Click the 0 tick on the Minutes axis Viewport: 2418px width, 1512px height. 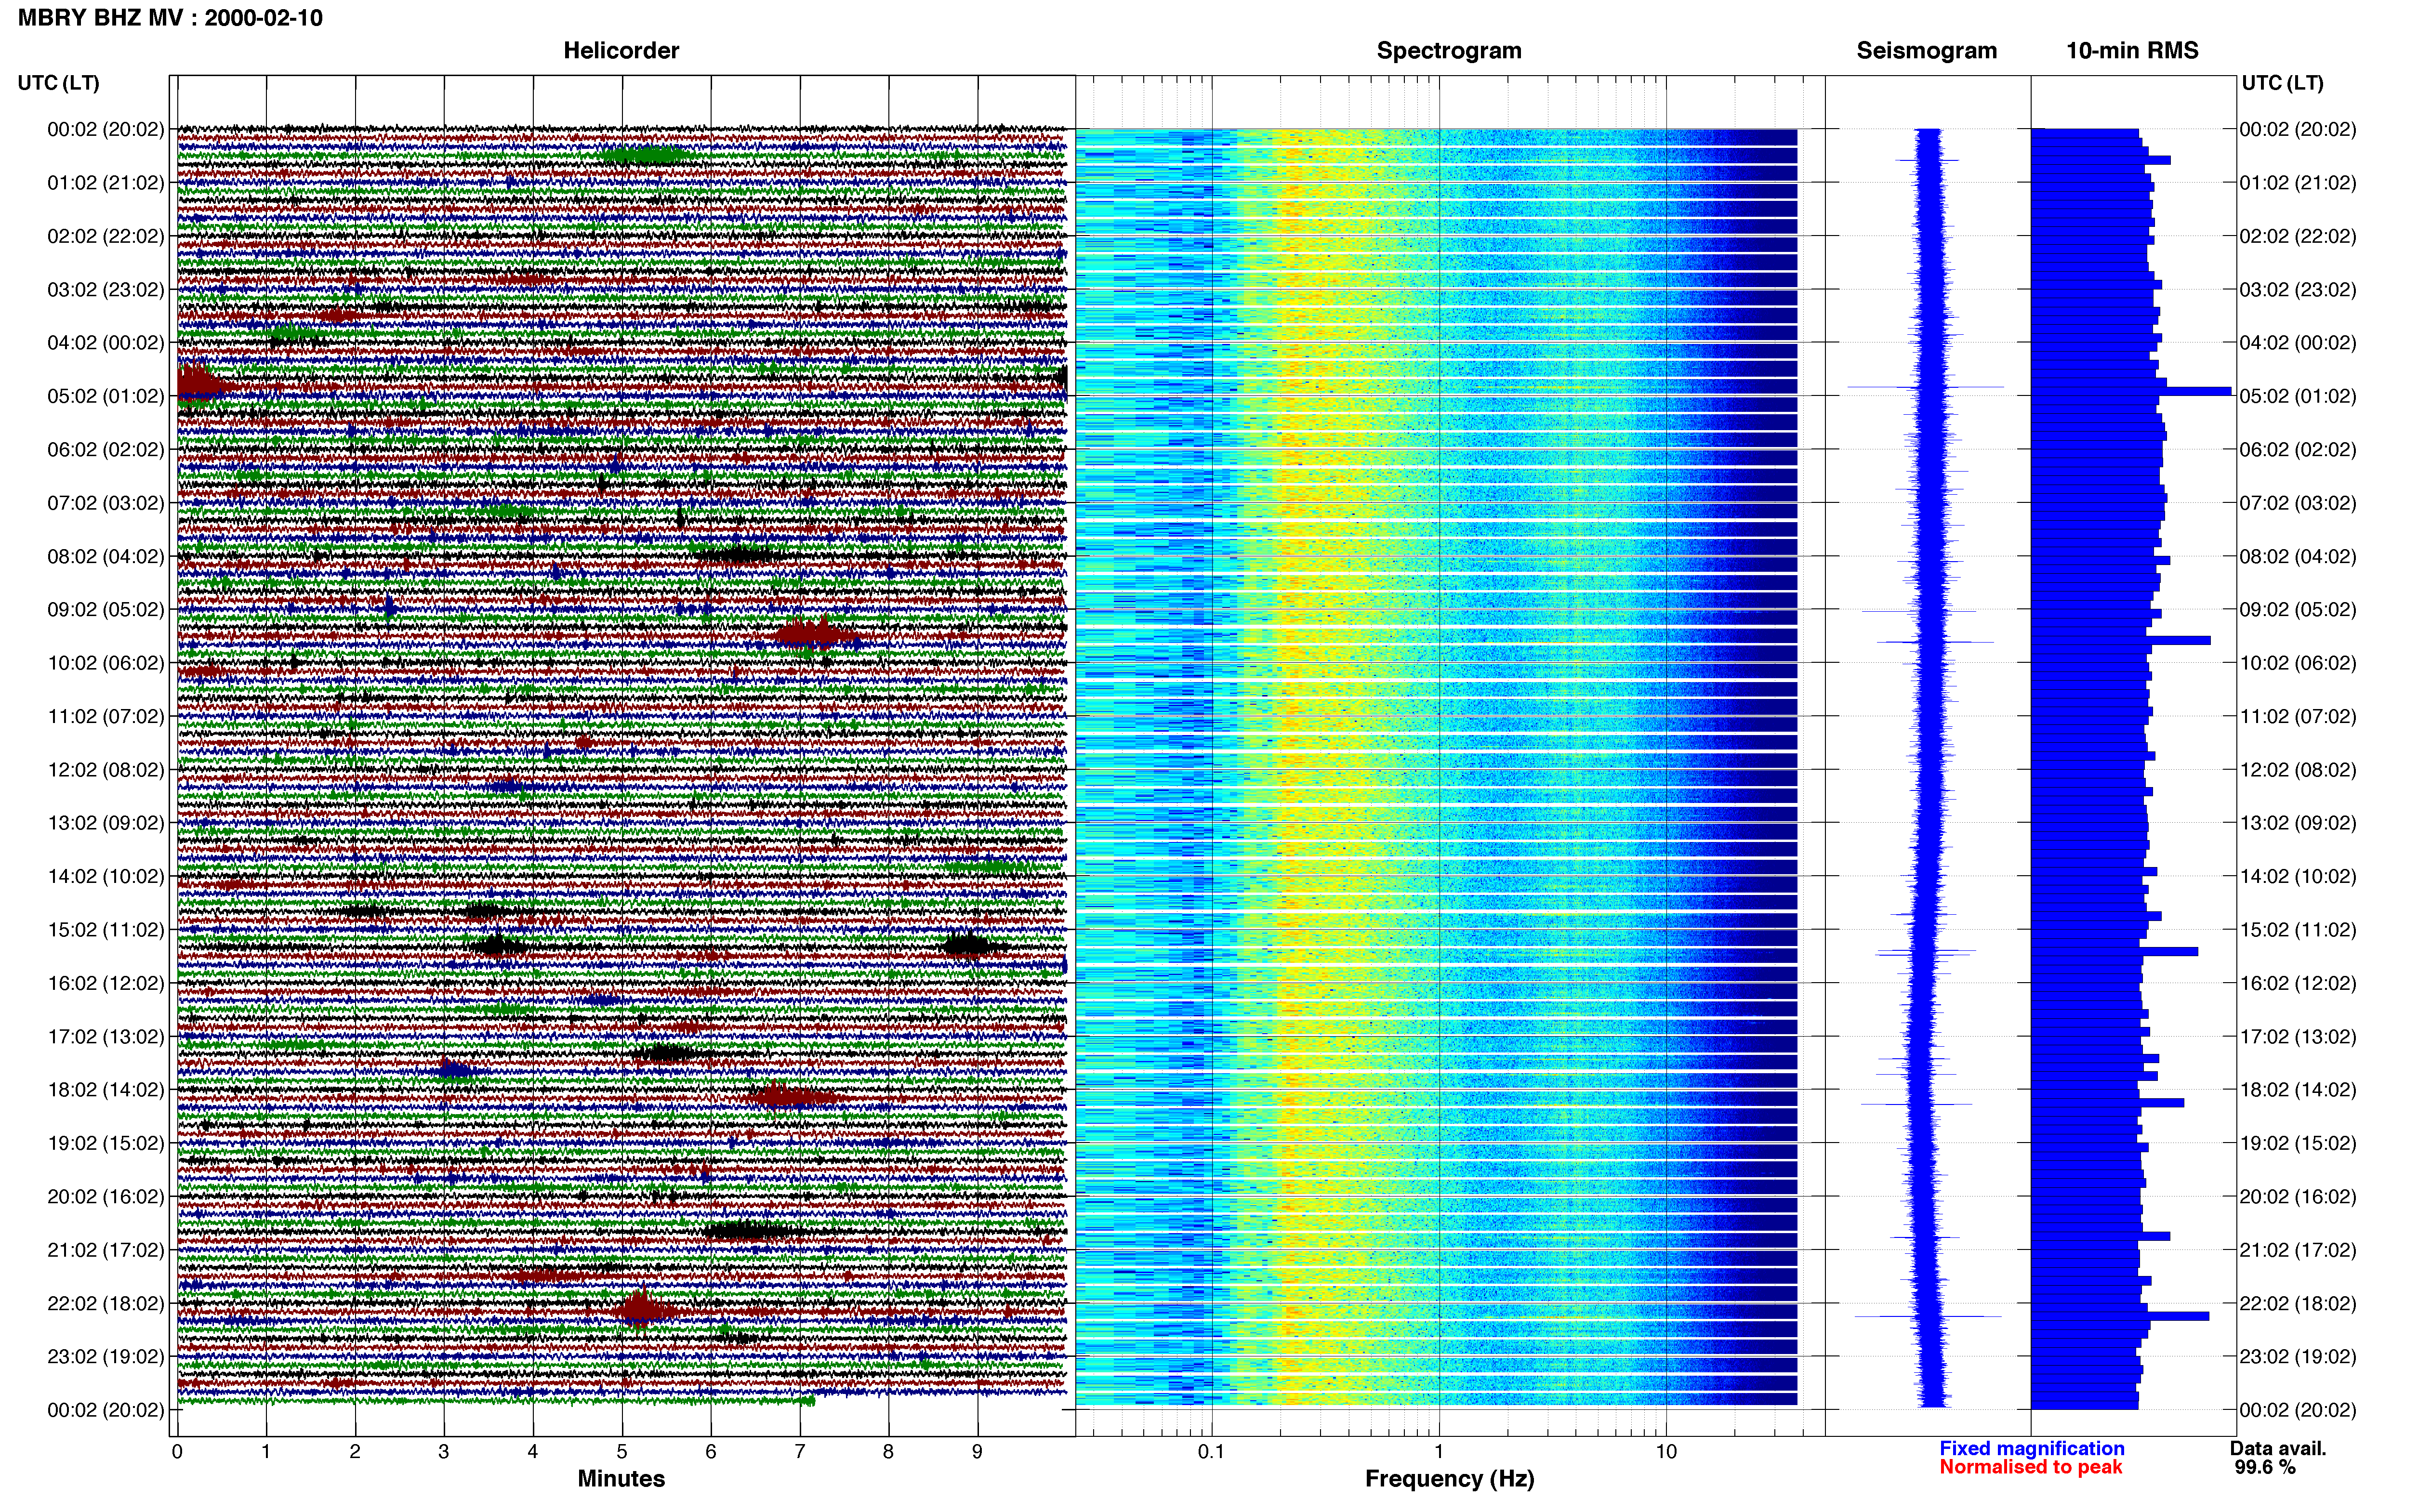pyautogui.click(x=177, y=1451)
